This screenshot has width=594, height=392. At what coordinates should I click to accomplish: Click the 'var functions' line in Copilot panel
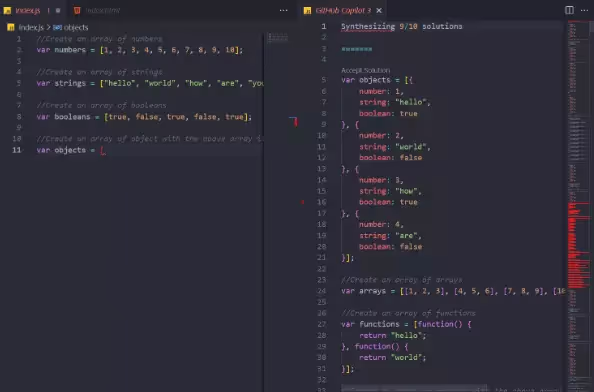pyautogui.click(x=406, y=324)
